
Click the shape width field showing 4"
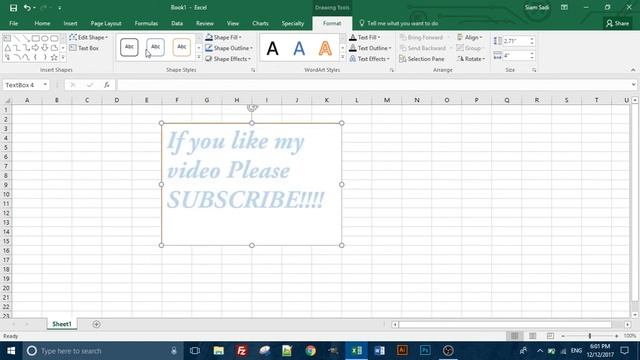[516, 56]
